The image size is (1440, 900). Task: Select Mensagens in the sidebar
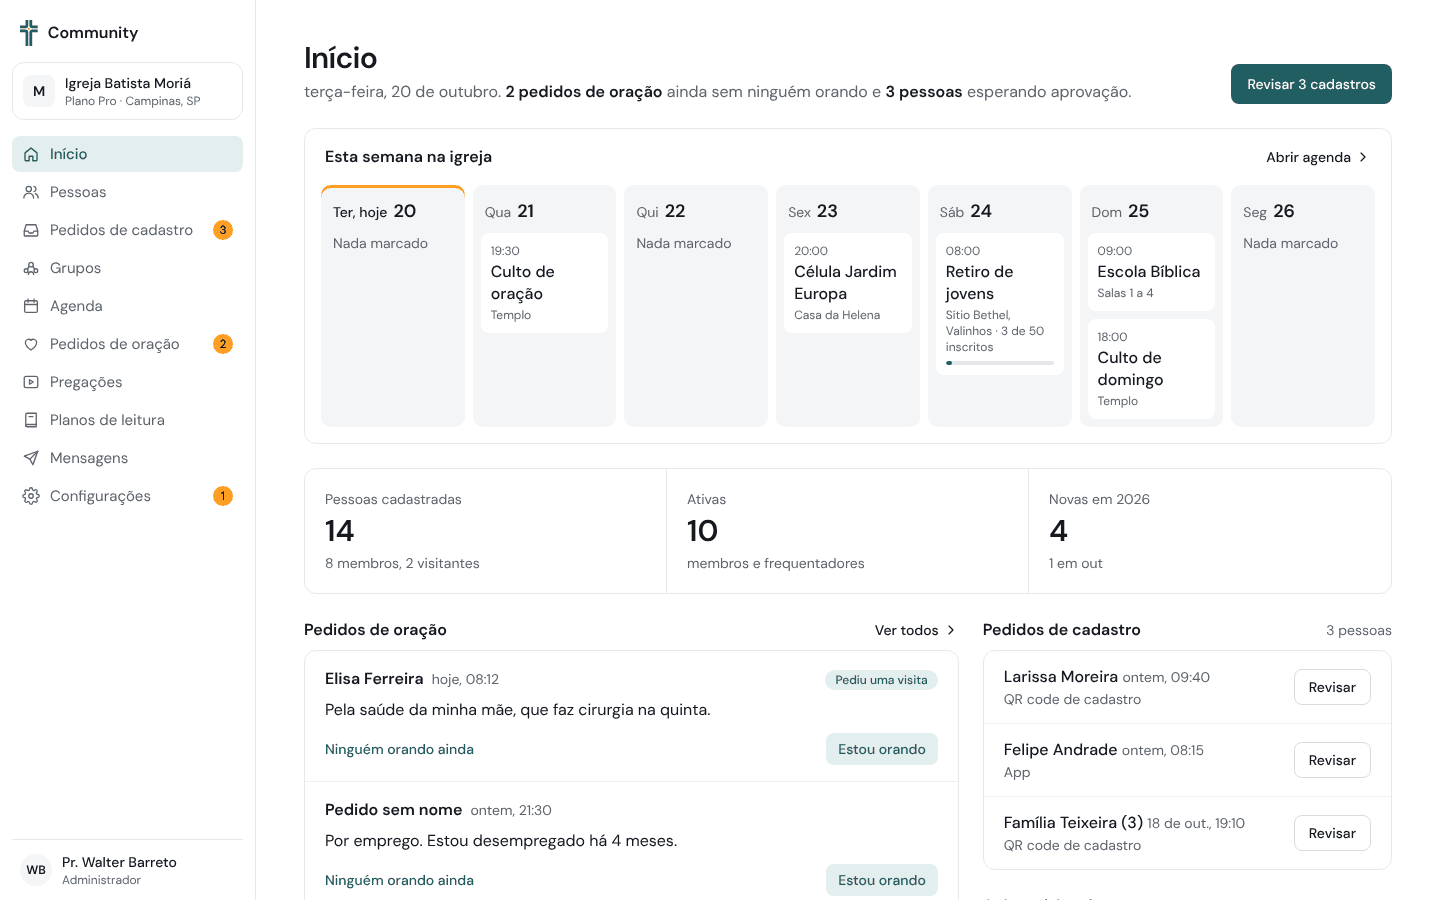(x=127, y=458)
